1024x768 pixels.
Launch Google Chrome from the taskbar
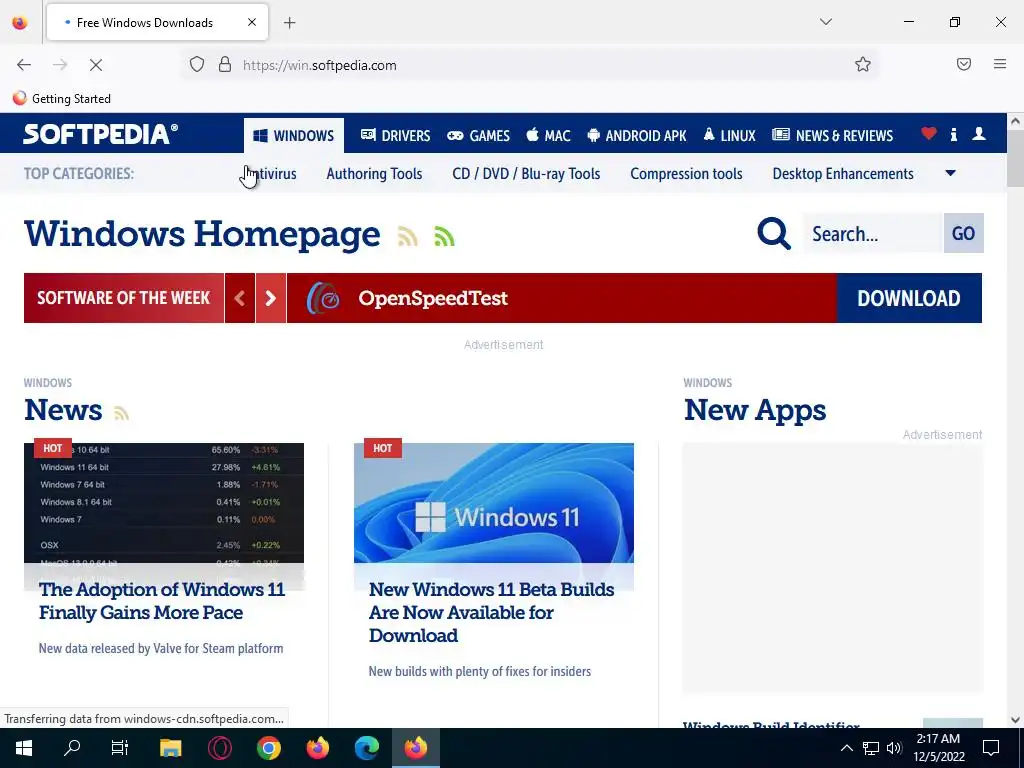[268, 748]
